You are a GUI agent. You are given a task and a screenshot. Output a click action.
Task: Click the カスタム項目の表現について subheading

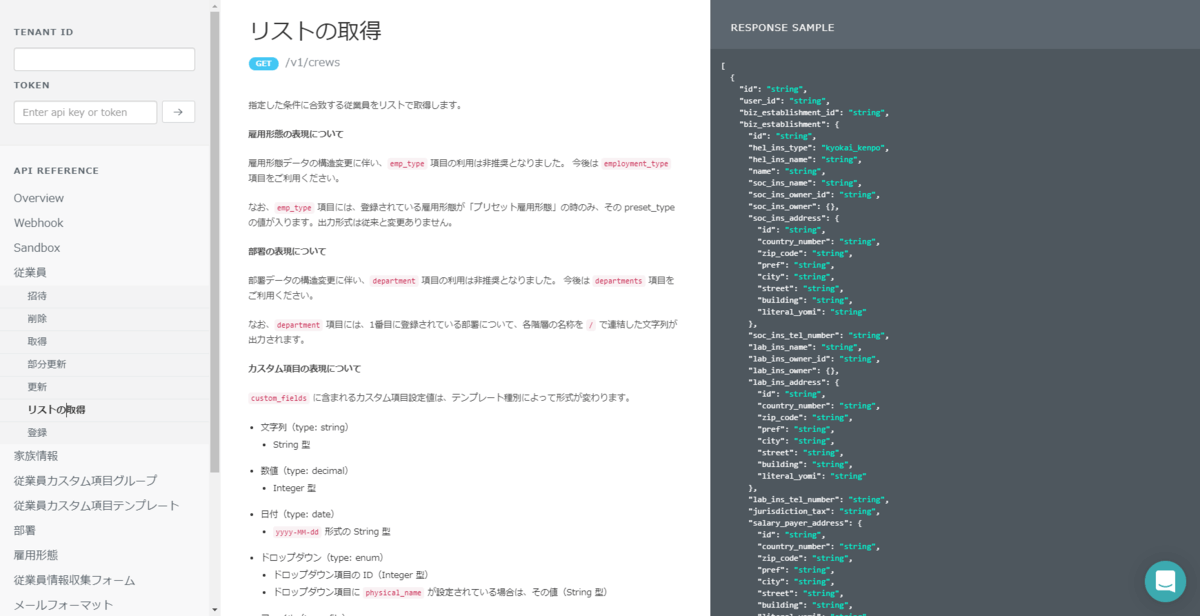(305, 368)
